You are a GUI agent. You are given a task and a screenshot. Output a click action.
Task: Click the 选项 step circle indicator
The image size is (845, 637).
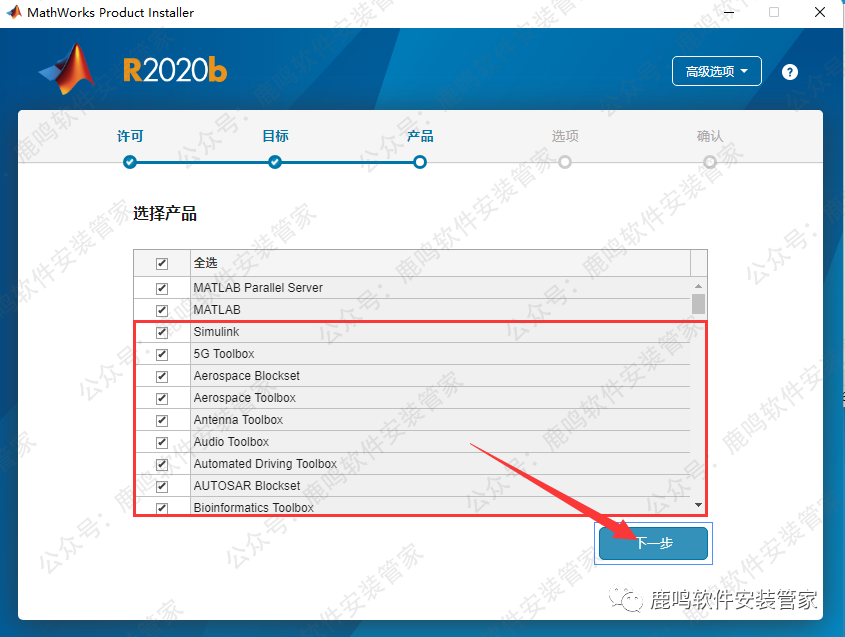click(x=565, y=161)
